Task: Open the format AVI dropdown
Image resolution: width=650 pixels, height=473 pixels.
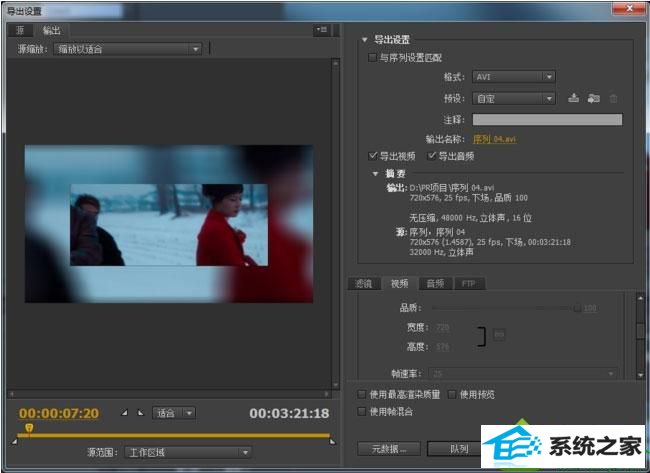Action: click(x=514, y=77)
